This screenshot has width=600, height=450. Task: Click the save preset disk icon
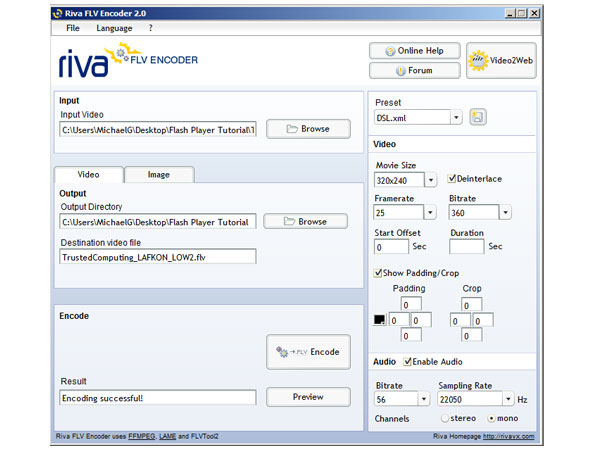tap(478, 117)
